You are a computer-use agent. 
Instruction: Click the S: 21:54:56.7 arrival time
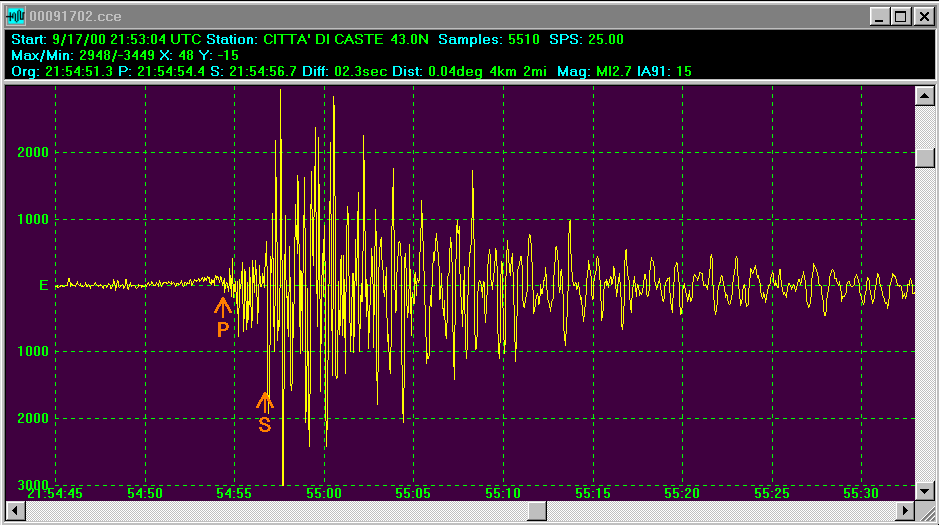pos(253,72)
